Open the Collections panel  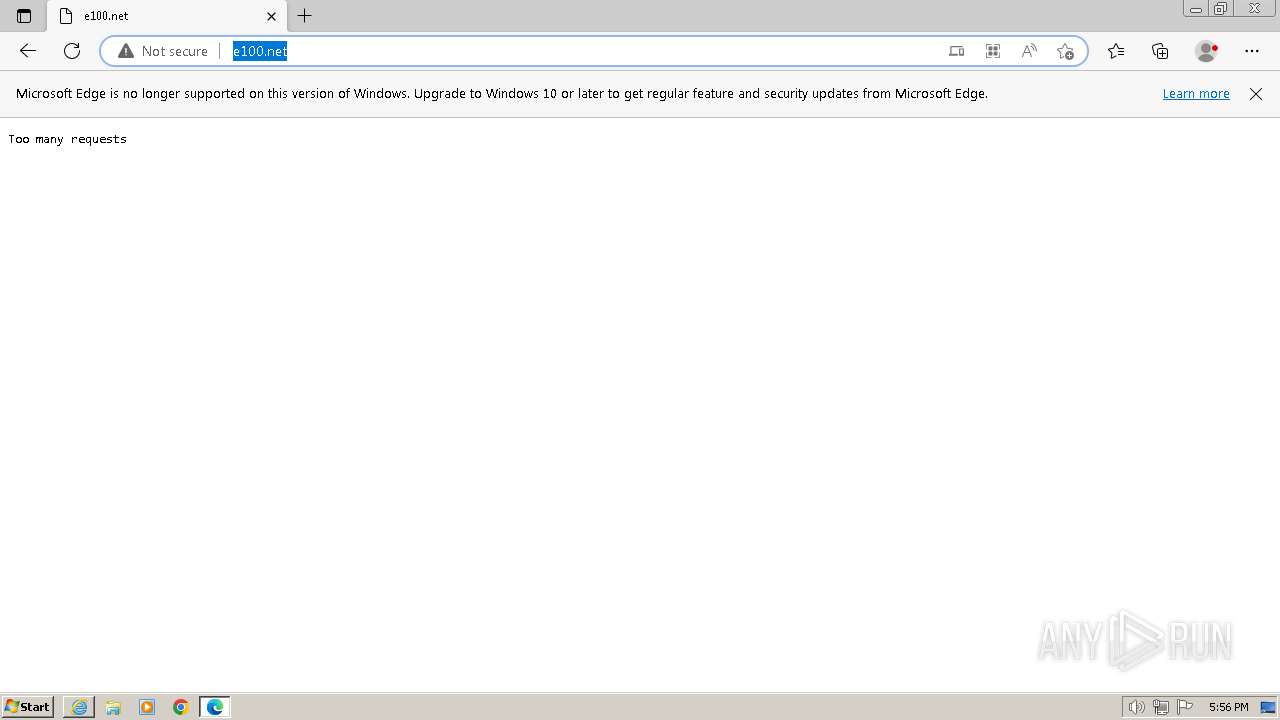tap(1160, 51)
